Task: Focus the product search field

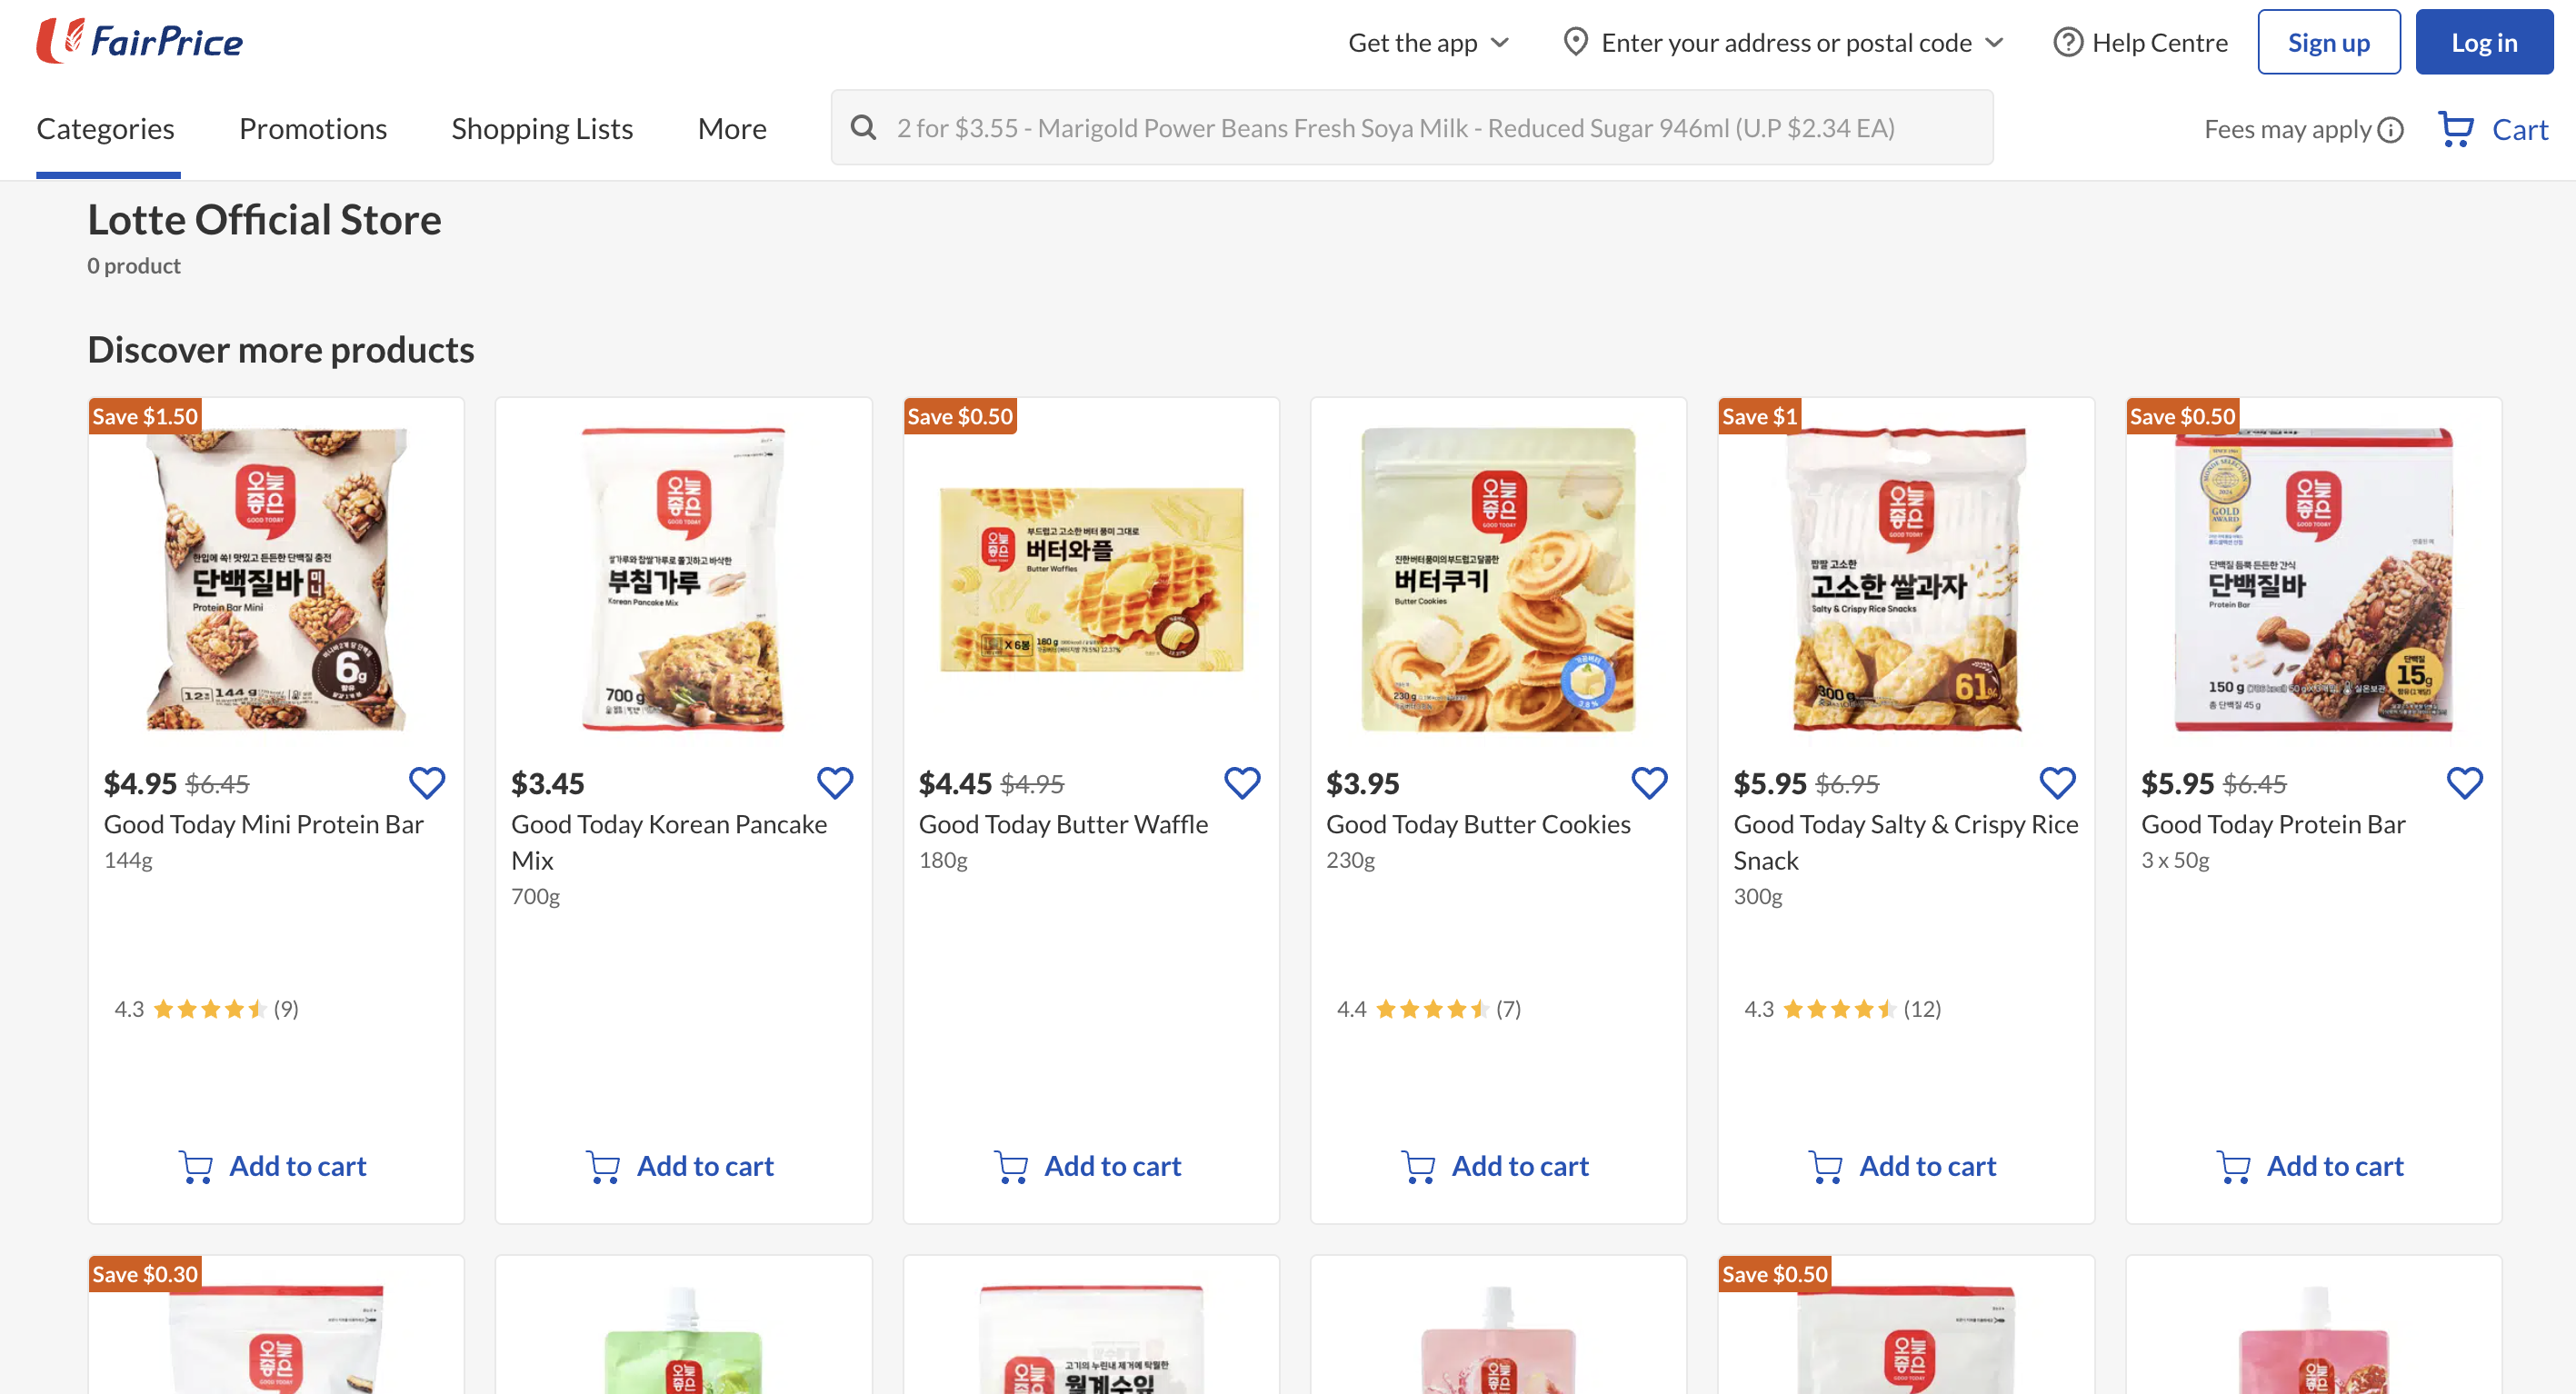Action: (x=1411, y=127)
